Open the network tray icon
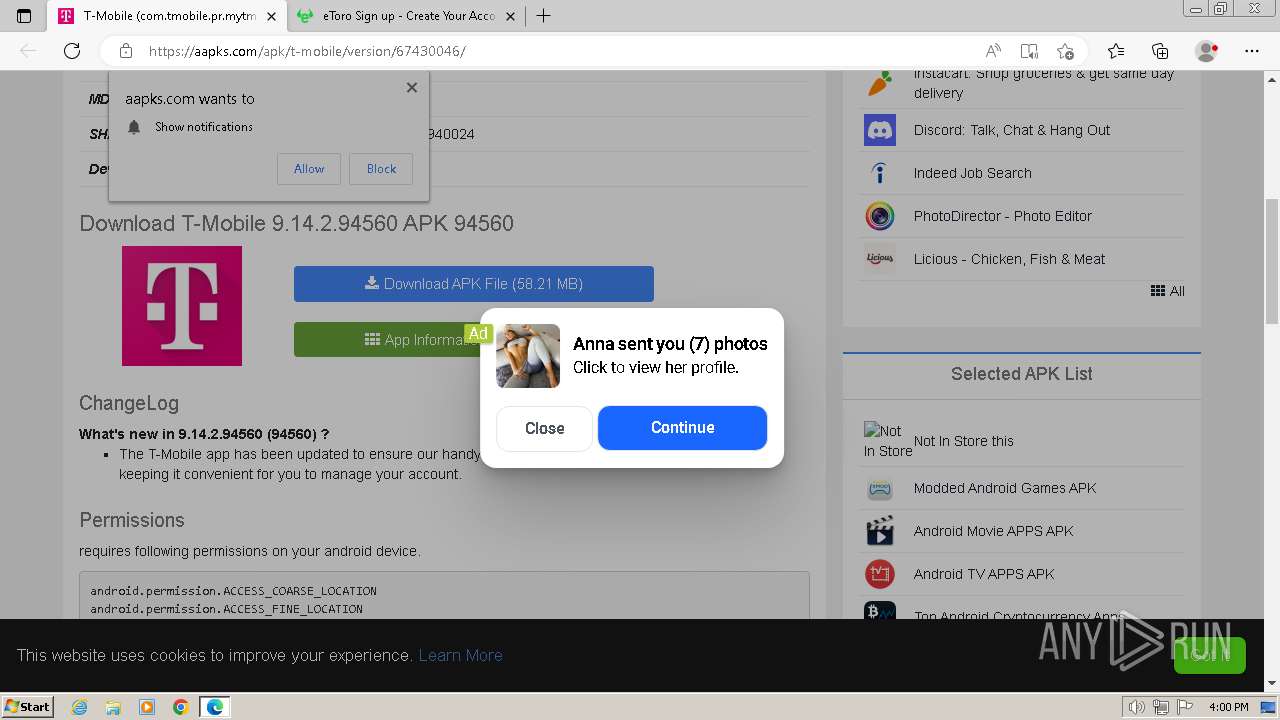 point(1162,707)
